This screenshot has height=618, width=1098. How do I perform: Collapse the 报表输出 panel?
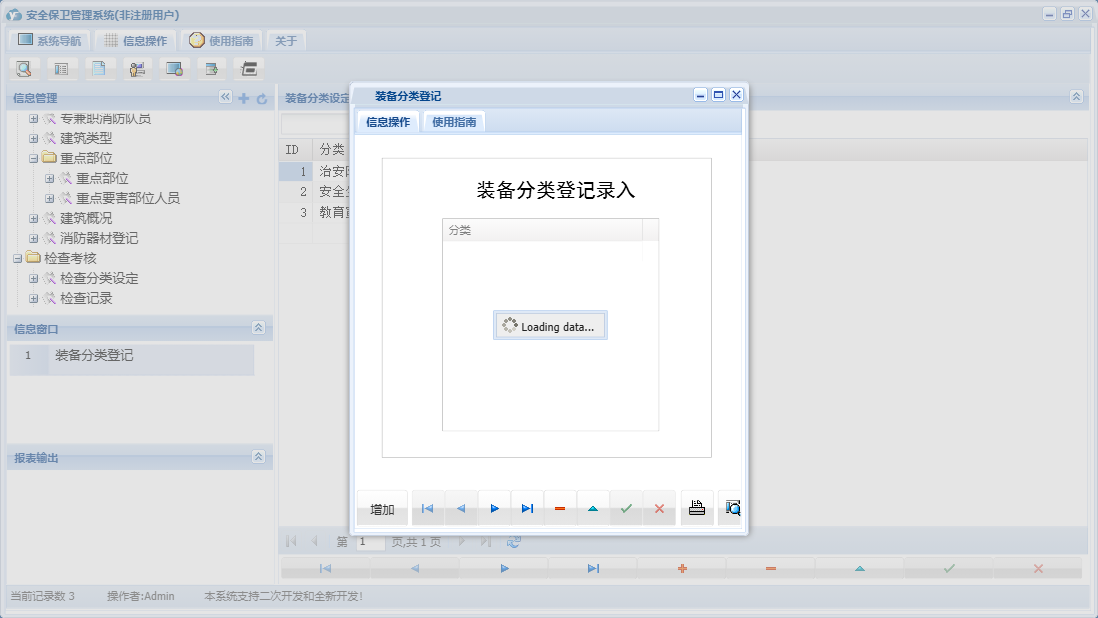coord(260,457)
